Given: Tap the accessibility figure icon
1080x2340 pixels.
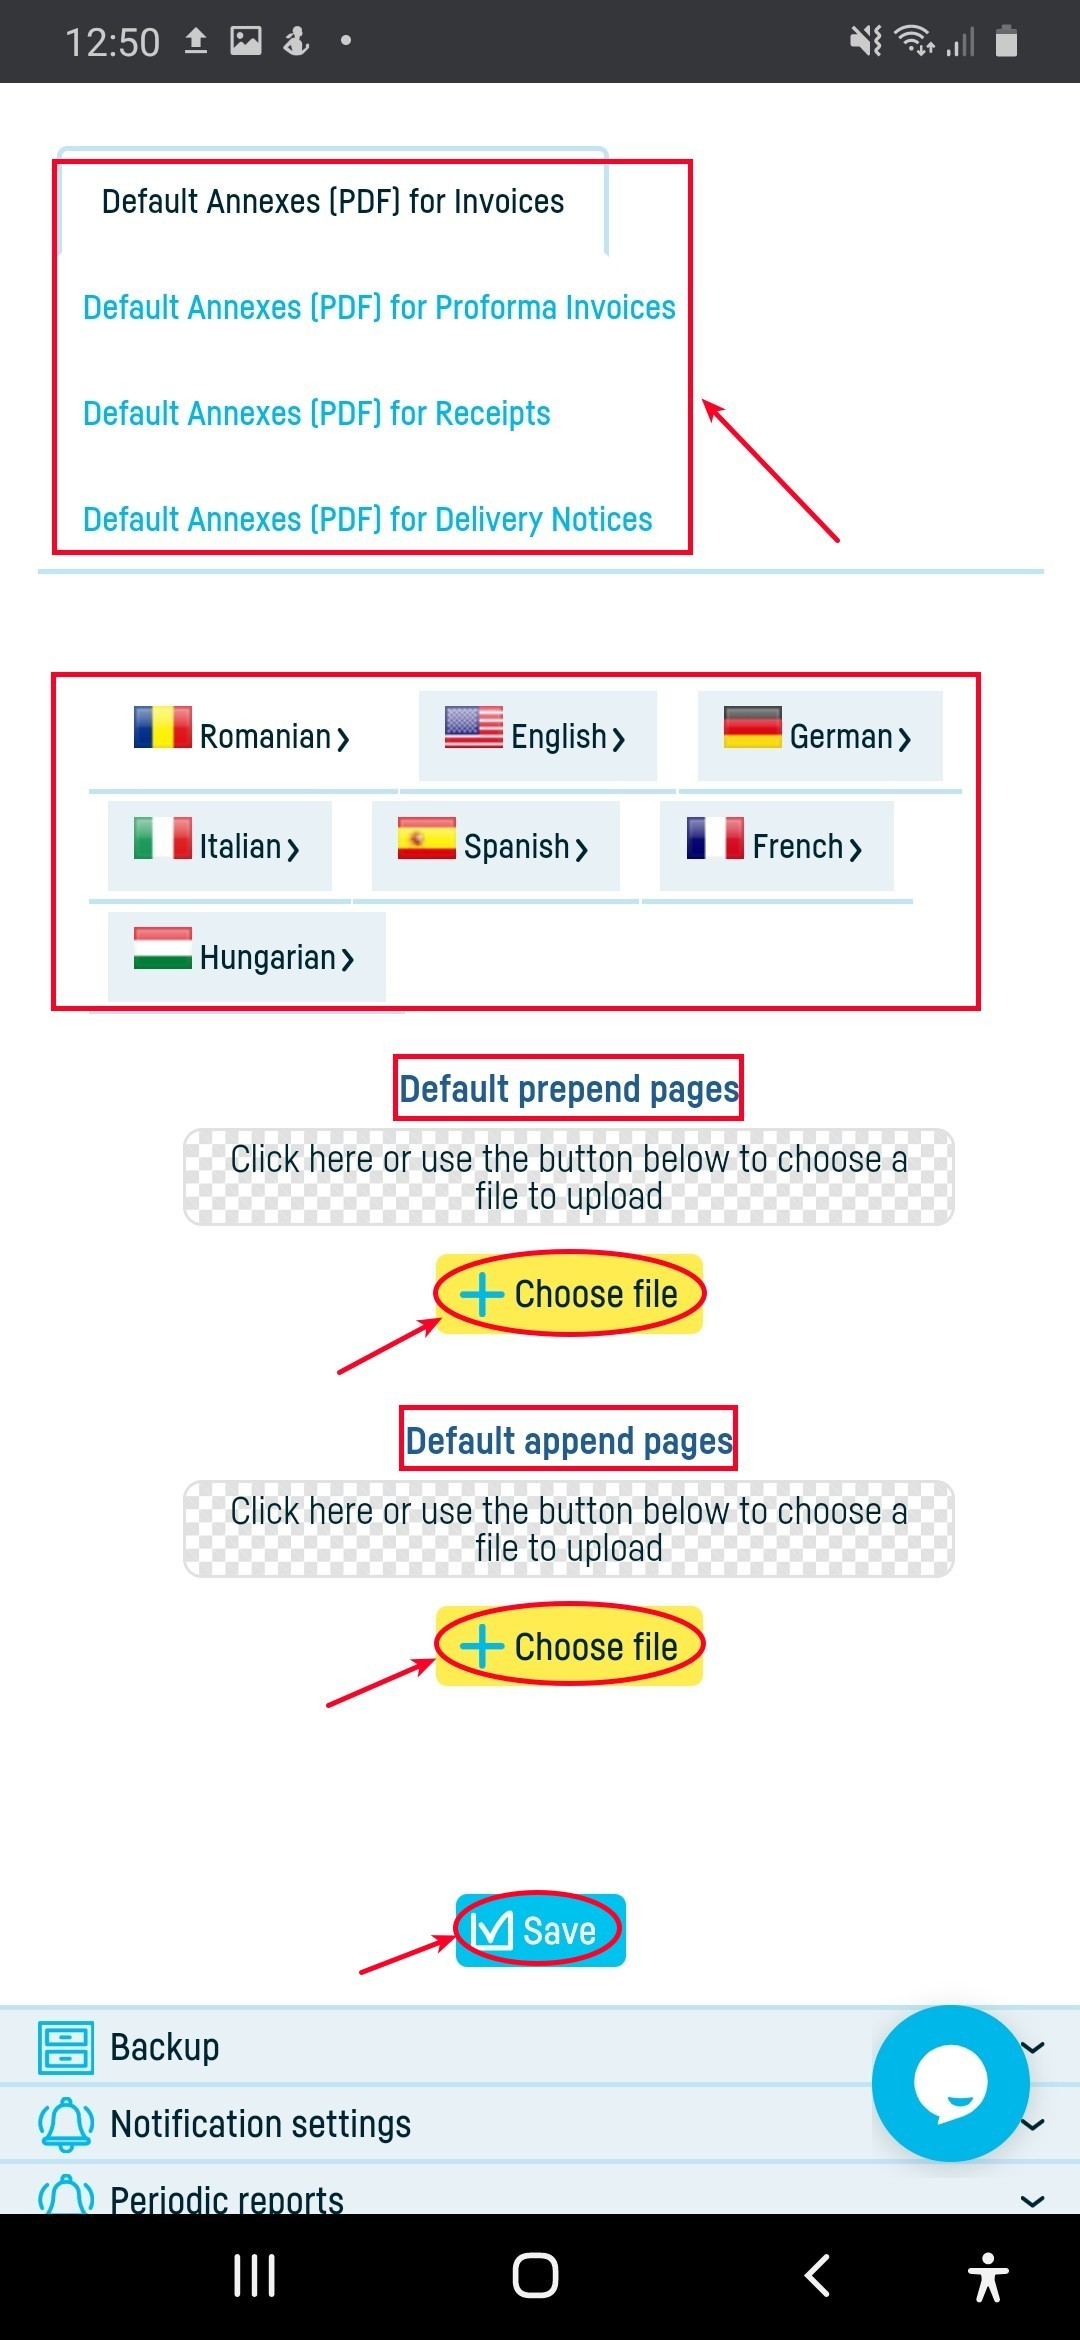Looking at the screenshot, I should coord(988,2276).
